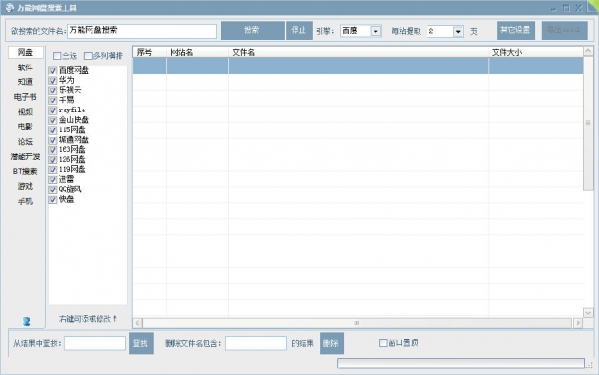Toggle the 金山快盘 checkbox

pos(53,120)
